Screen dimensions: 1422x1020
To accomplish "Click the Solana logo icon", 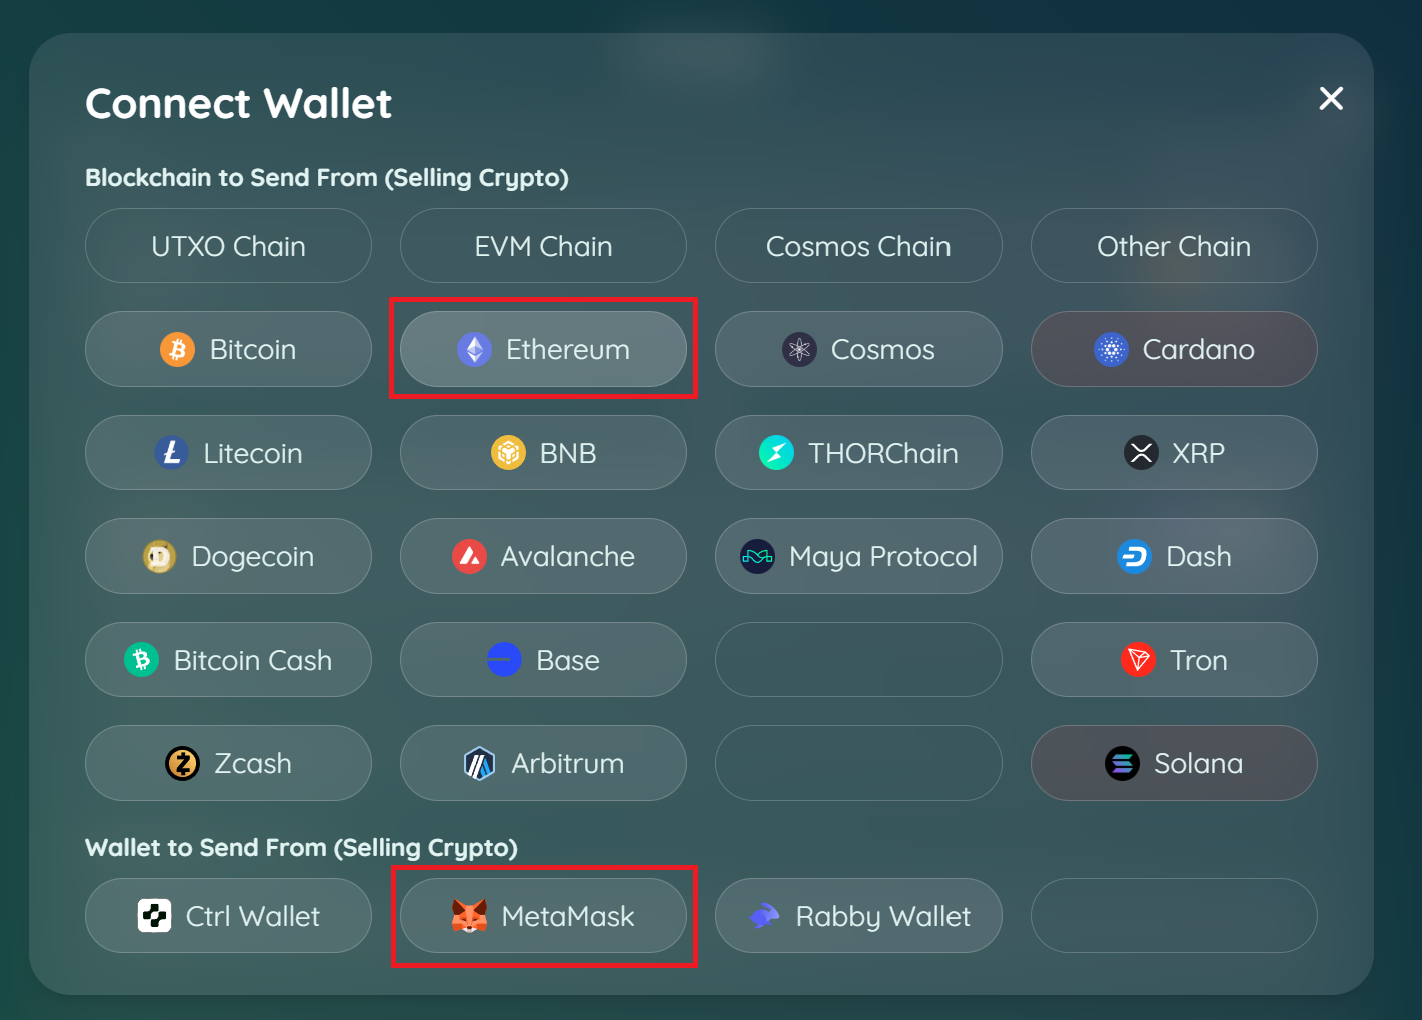I will pos(1122,764).
